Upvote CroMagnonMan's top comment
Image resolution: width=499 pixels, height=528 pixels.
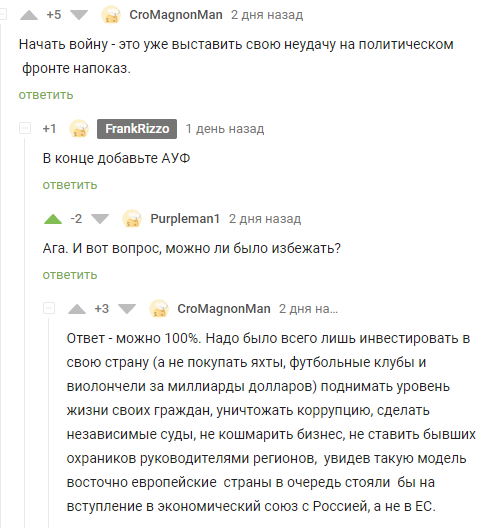[29, 15]
